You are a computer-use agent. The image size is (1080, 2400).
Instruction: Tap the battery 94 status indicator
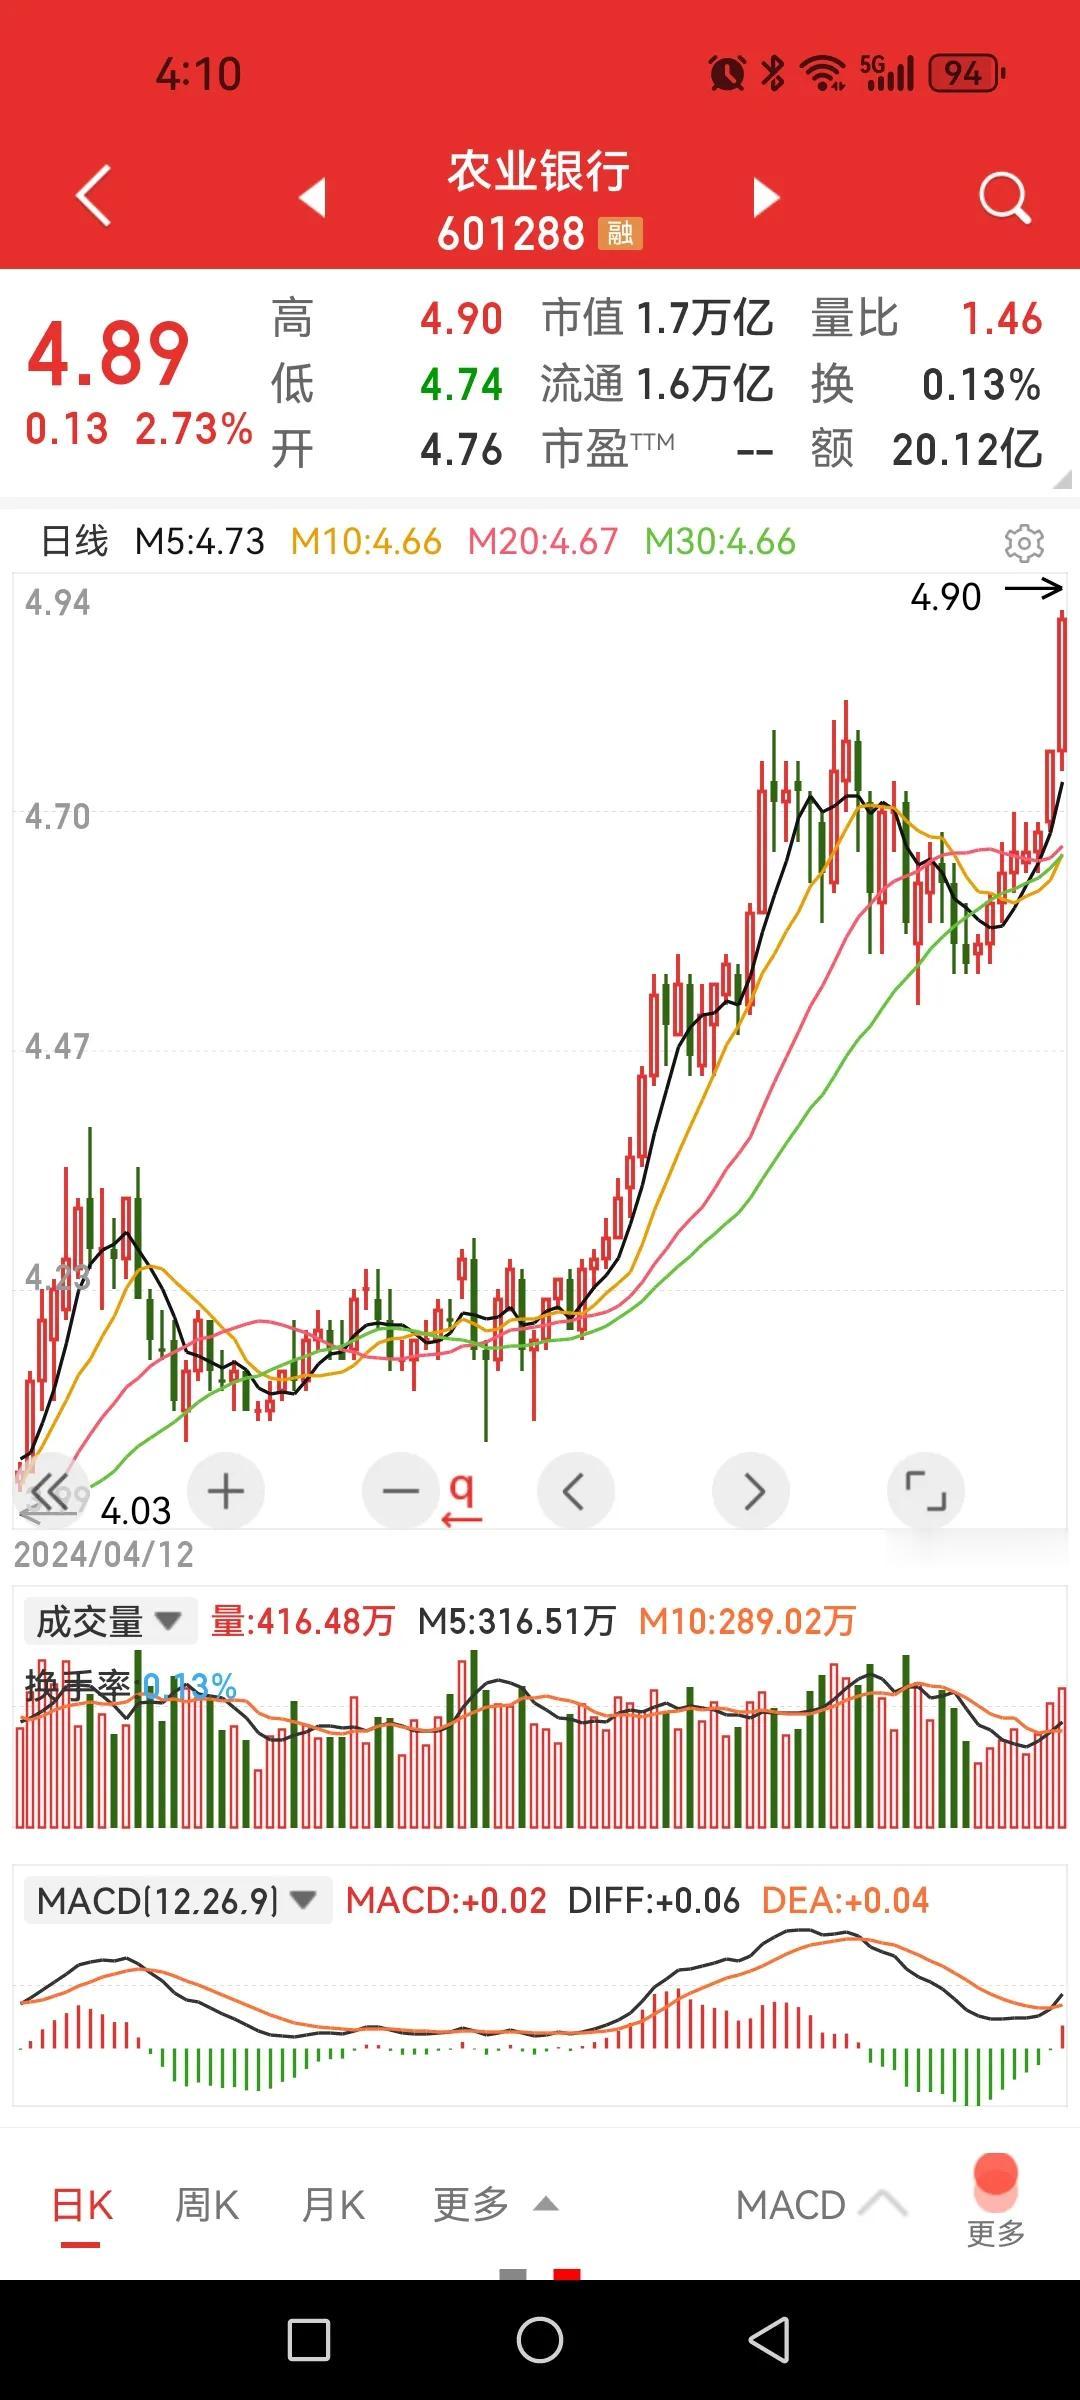(x=966, y=73)
